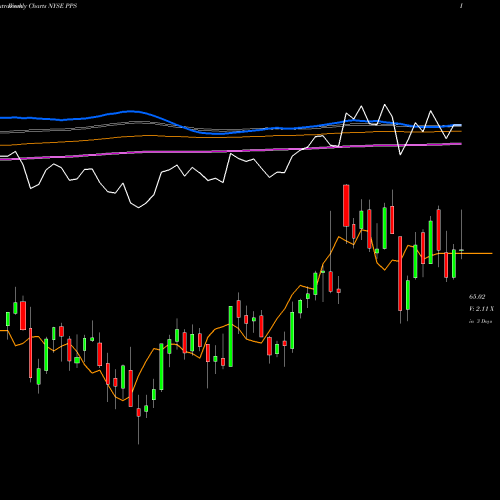This screenshot has width=500, height=500.
Task: Click the 'in 3 Days' label
Action: tap(480, 322)
